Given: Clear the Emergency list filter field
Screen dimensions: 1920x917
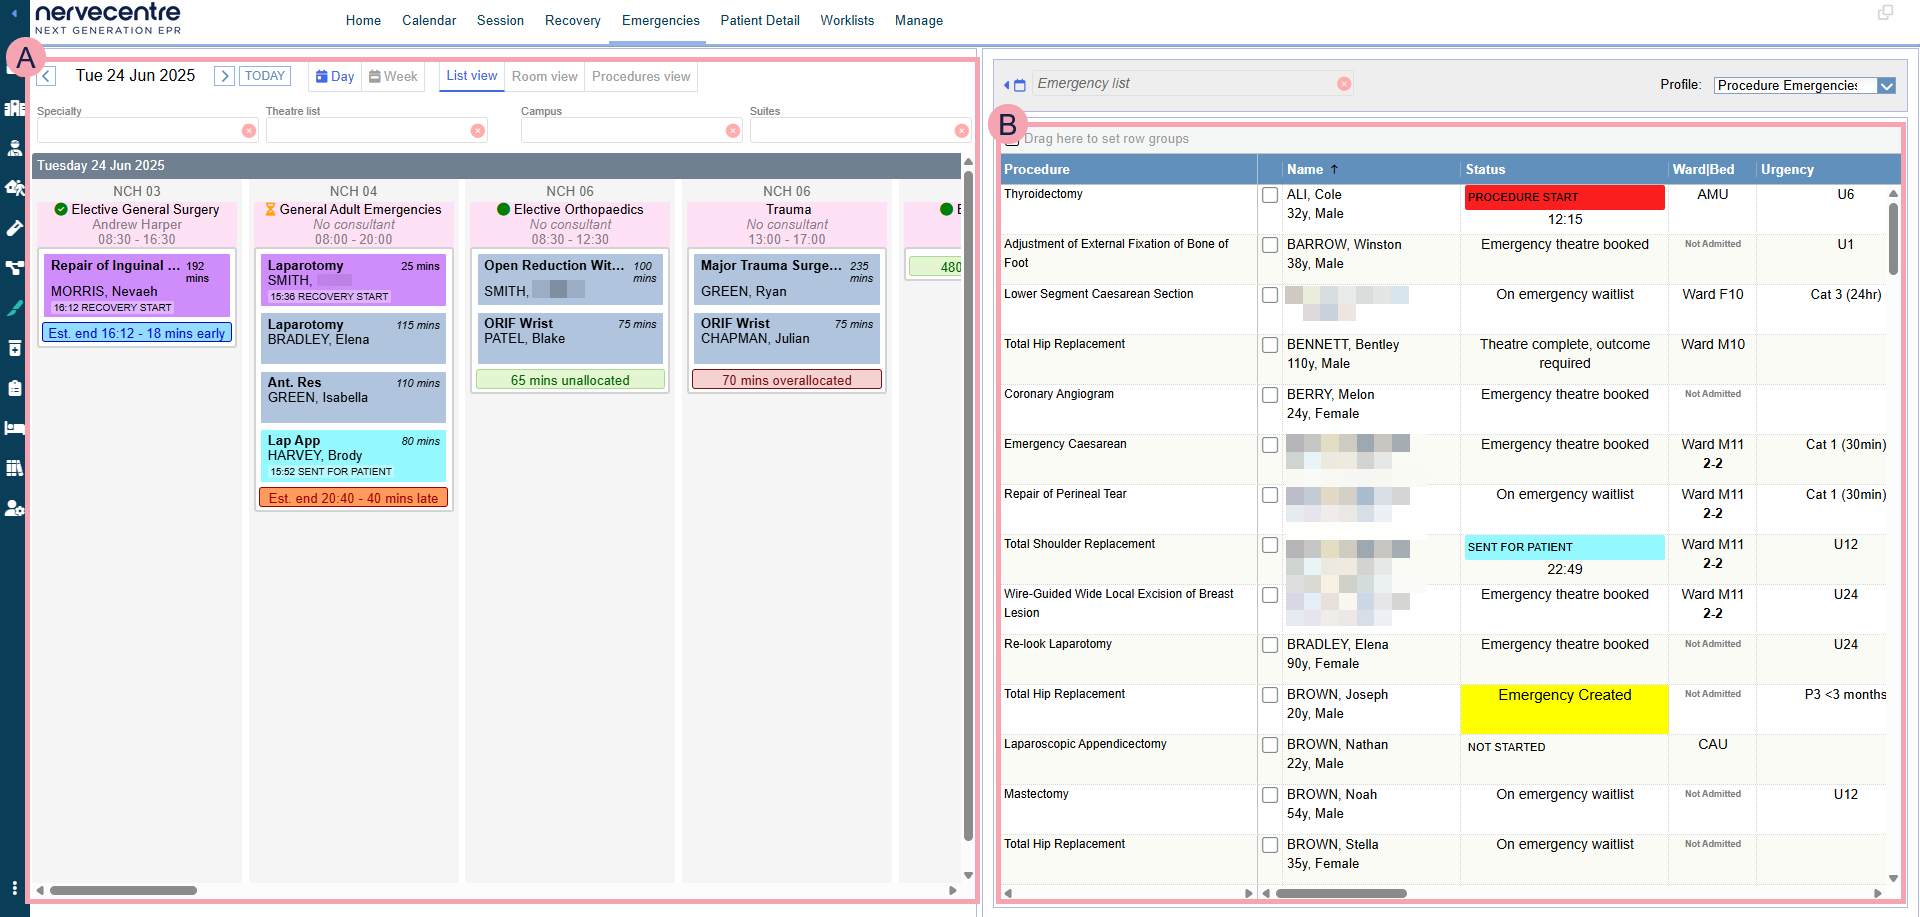Looking at the screenshot, I should pos(1344,84).
